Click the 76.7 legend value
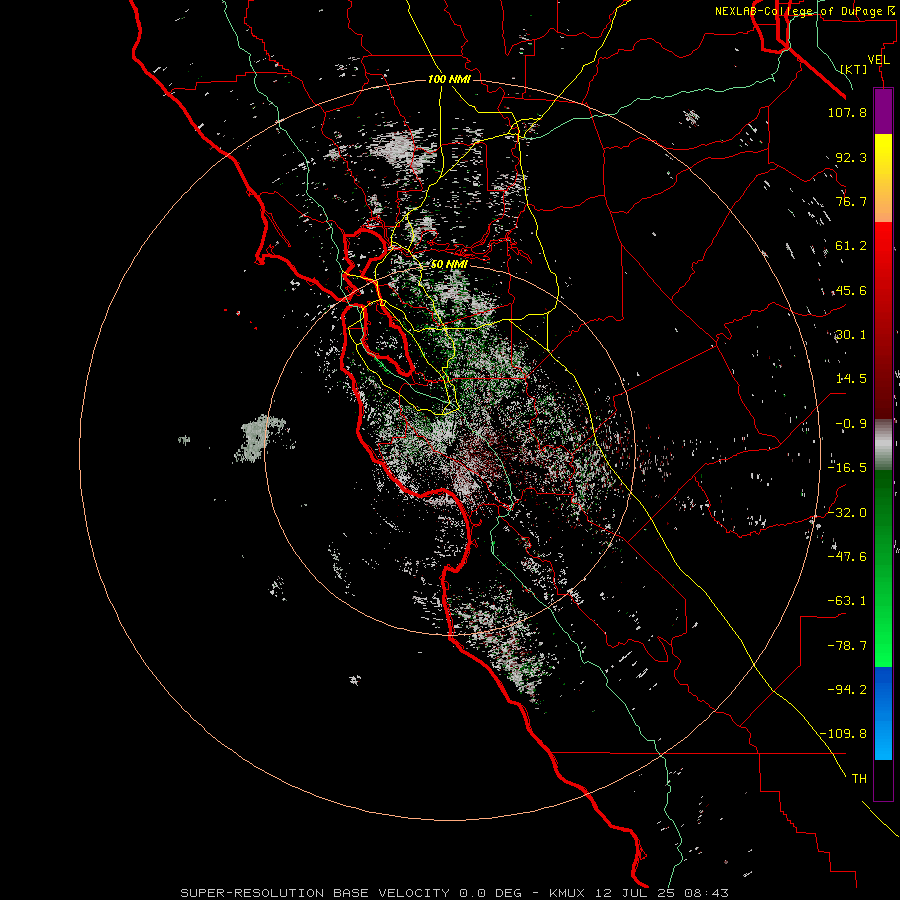 851,201
